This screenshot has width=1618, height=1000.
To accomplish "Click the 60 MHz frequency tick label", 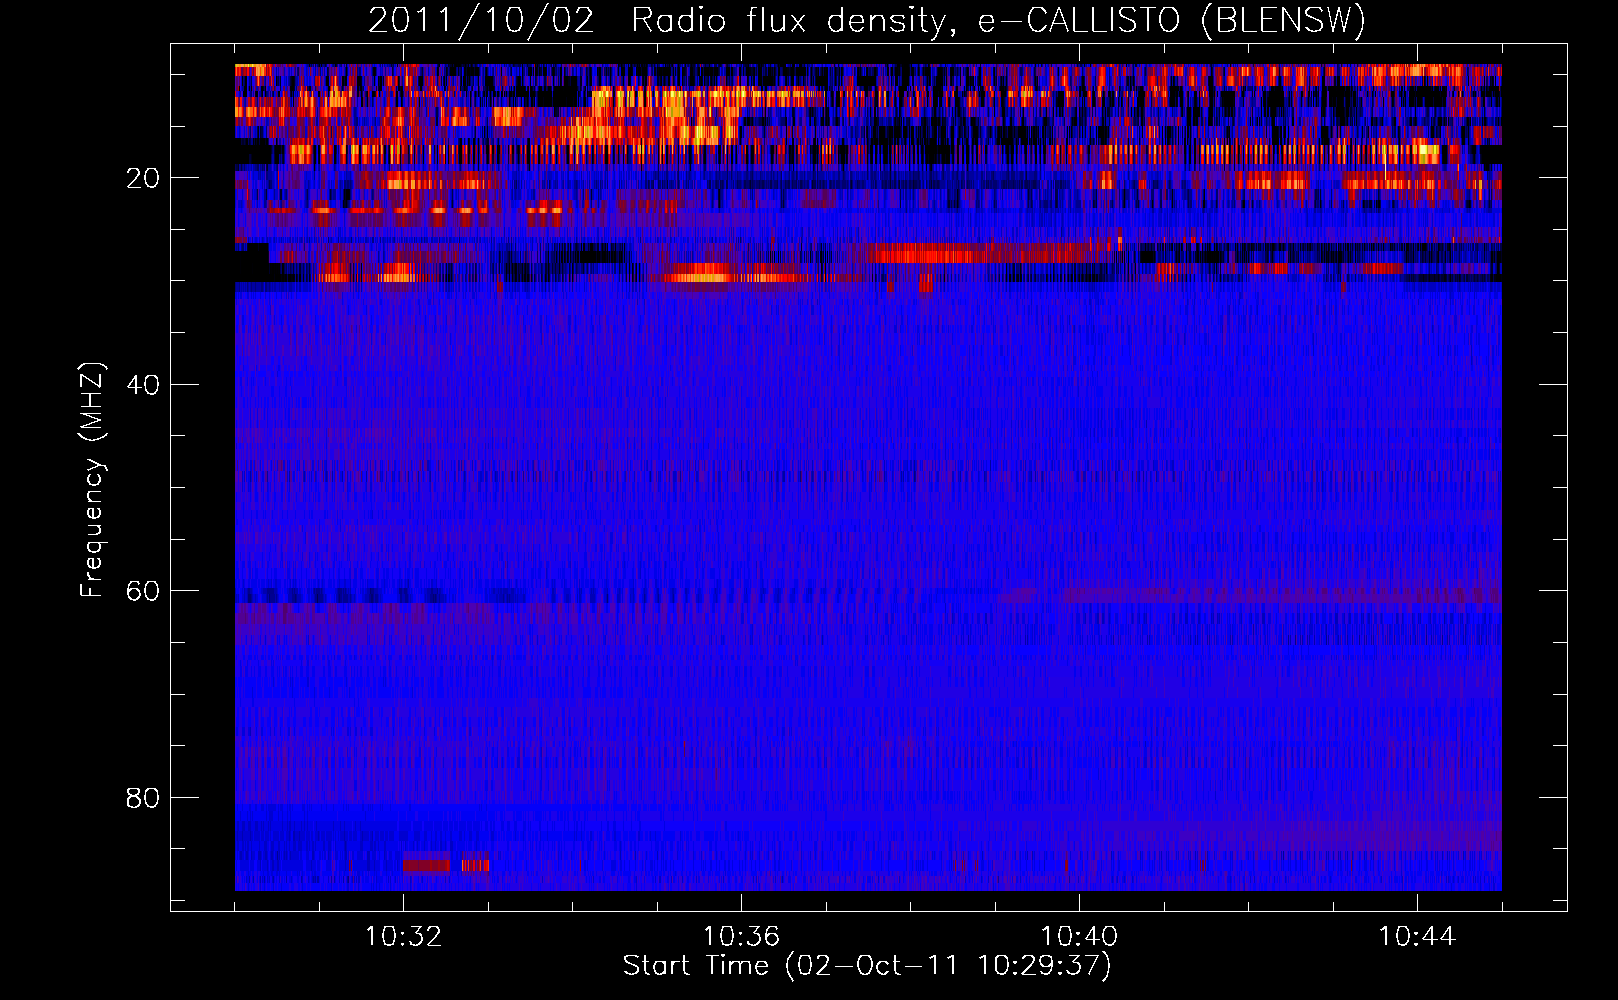I will pos(143,591).
